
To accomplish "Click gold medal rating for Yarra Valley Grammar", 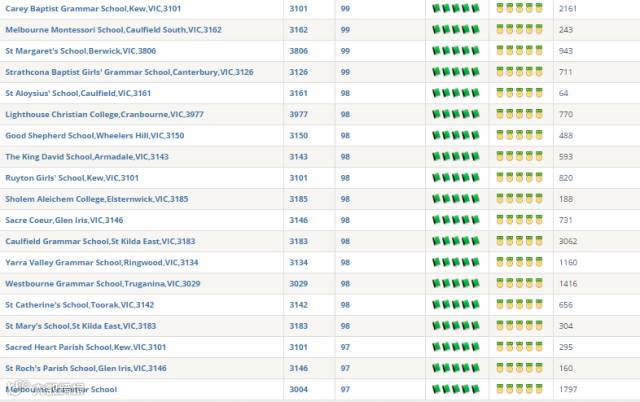I will pyautogui.click(x=519, y=262).
